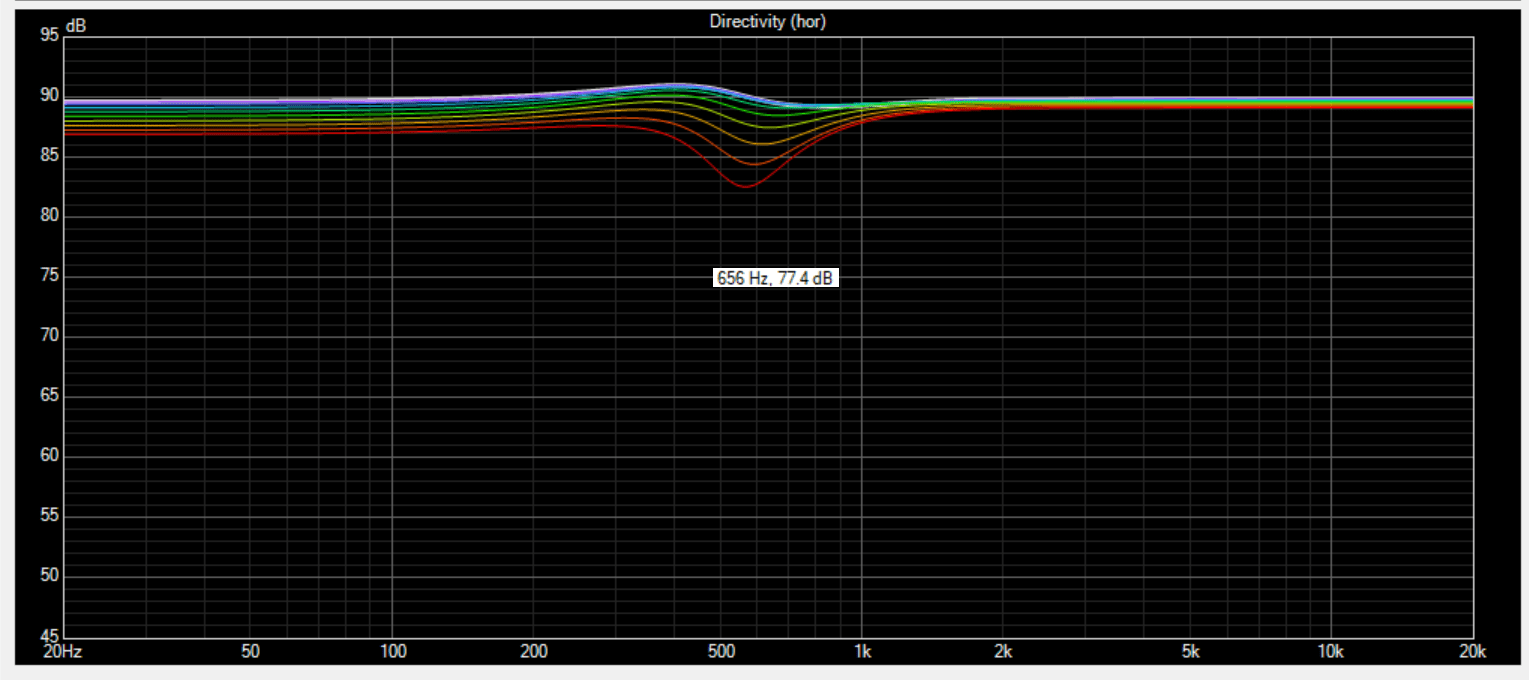Viewport: 1529px width, 680px height.
Task: Select the "656 Hz, 77.4 dB" cursor readout
Action: click(775, 278)
